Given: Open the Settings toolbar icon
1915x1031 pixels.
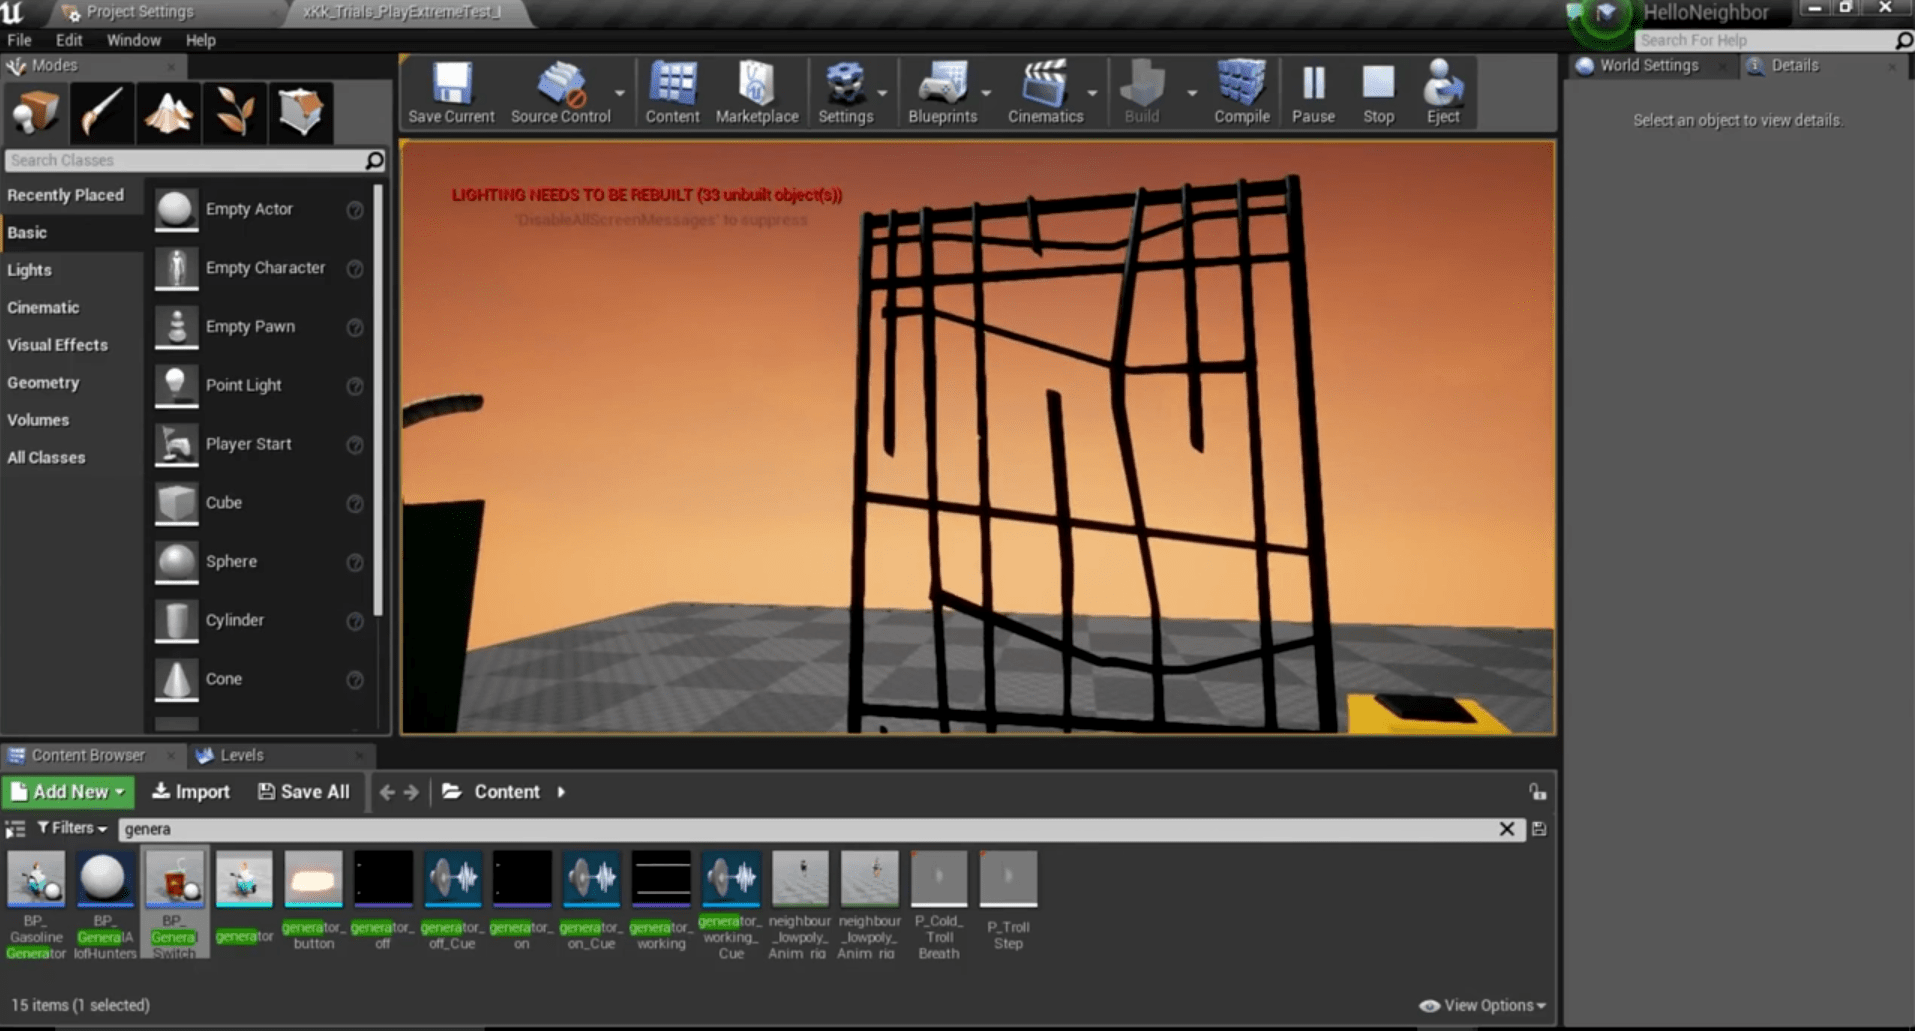Looking at the screenshot, I should 845,92.
